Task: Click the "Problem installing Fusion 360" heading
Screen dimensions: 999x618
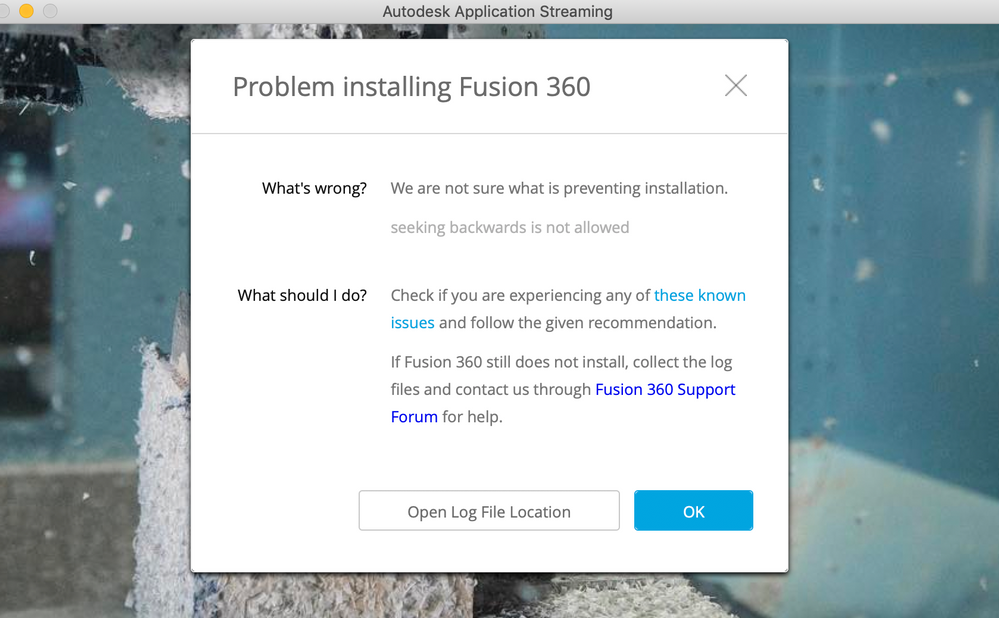Action: coord(411,87)
